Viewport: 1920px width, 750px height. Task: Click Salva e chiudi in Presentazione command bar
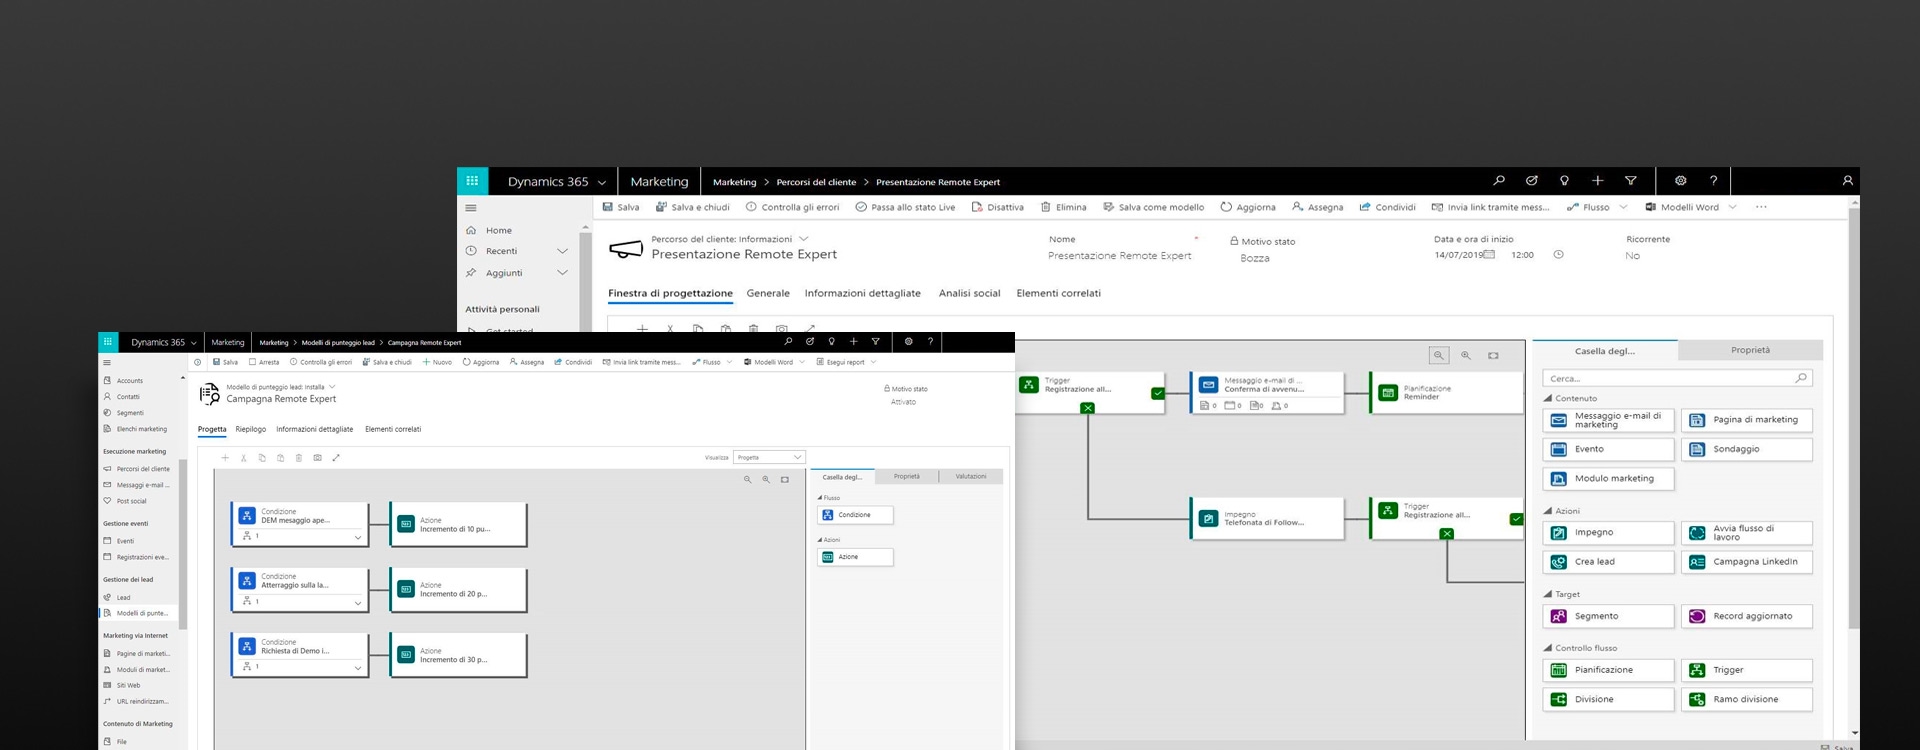pyautogui.click(x=692, y=207)
